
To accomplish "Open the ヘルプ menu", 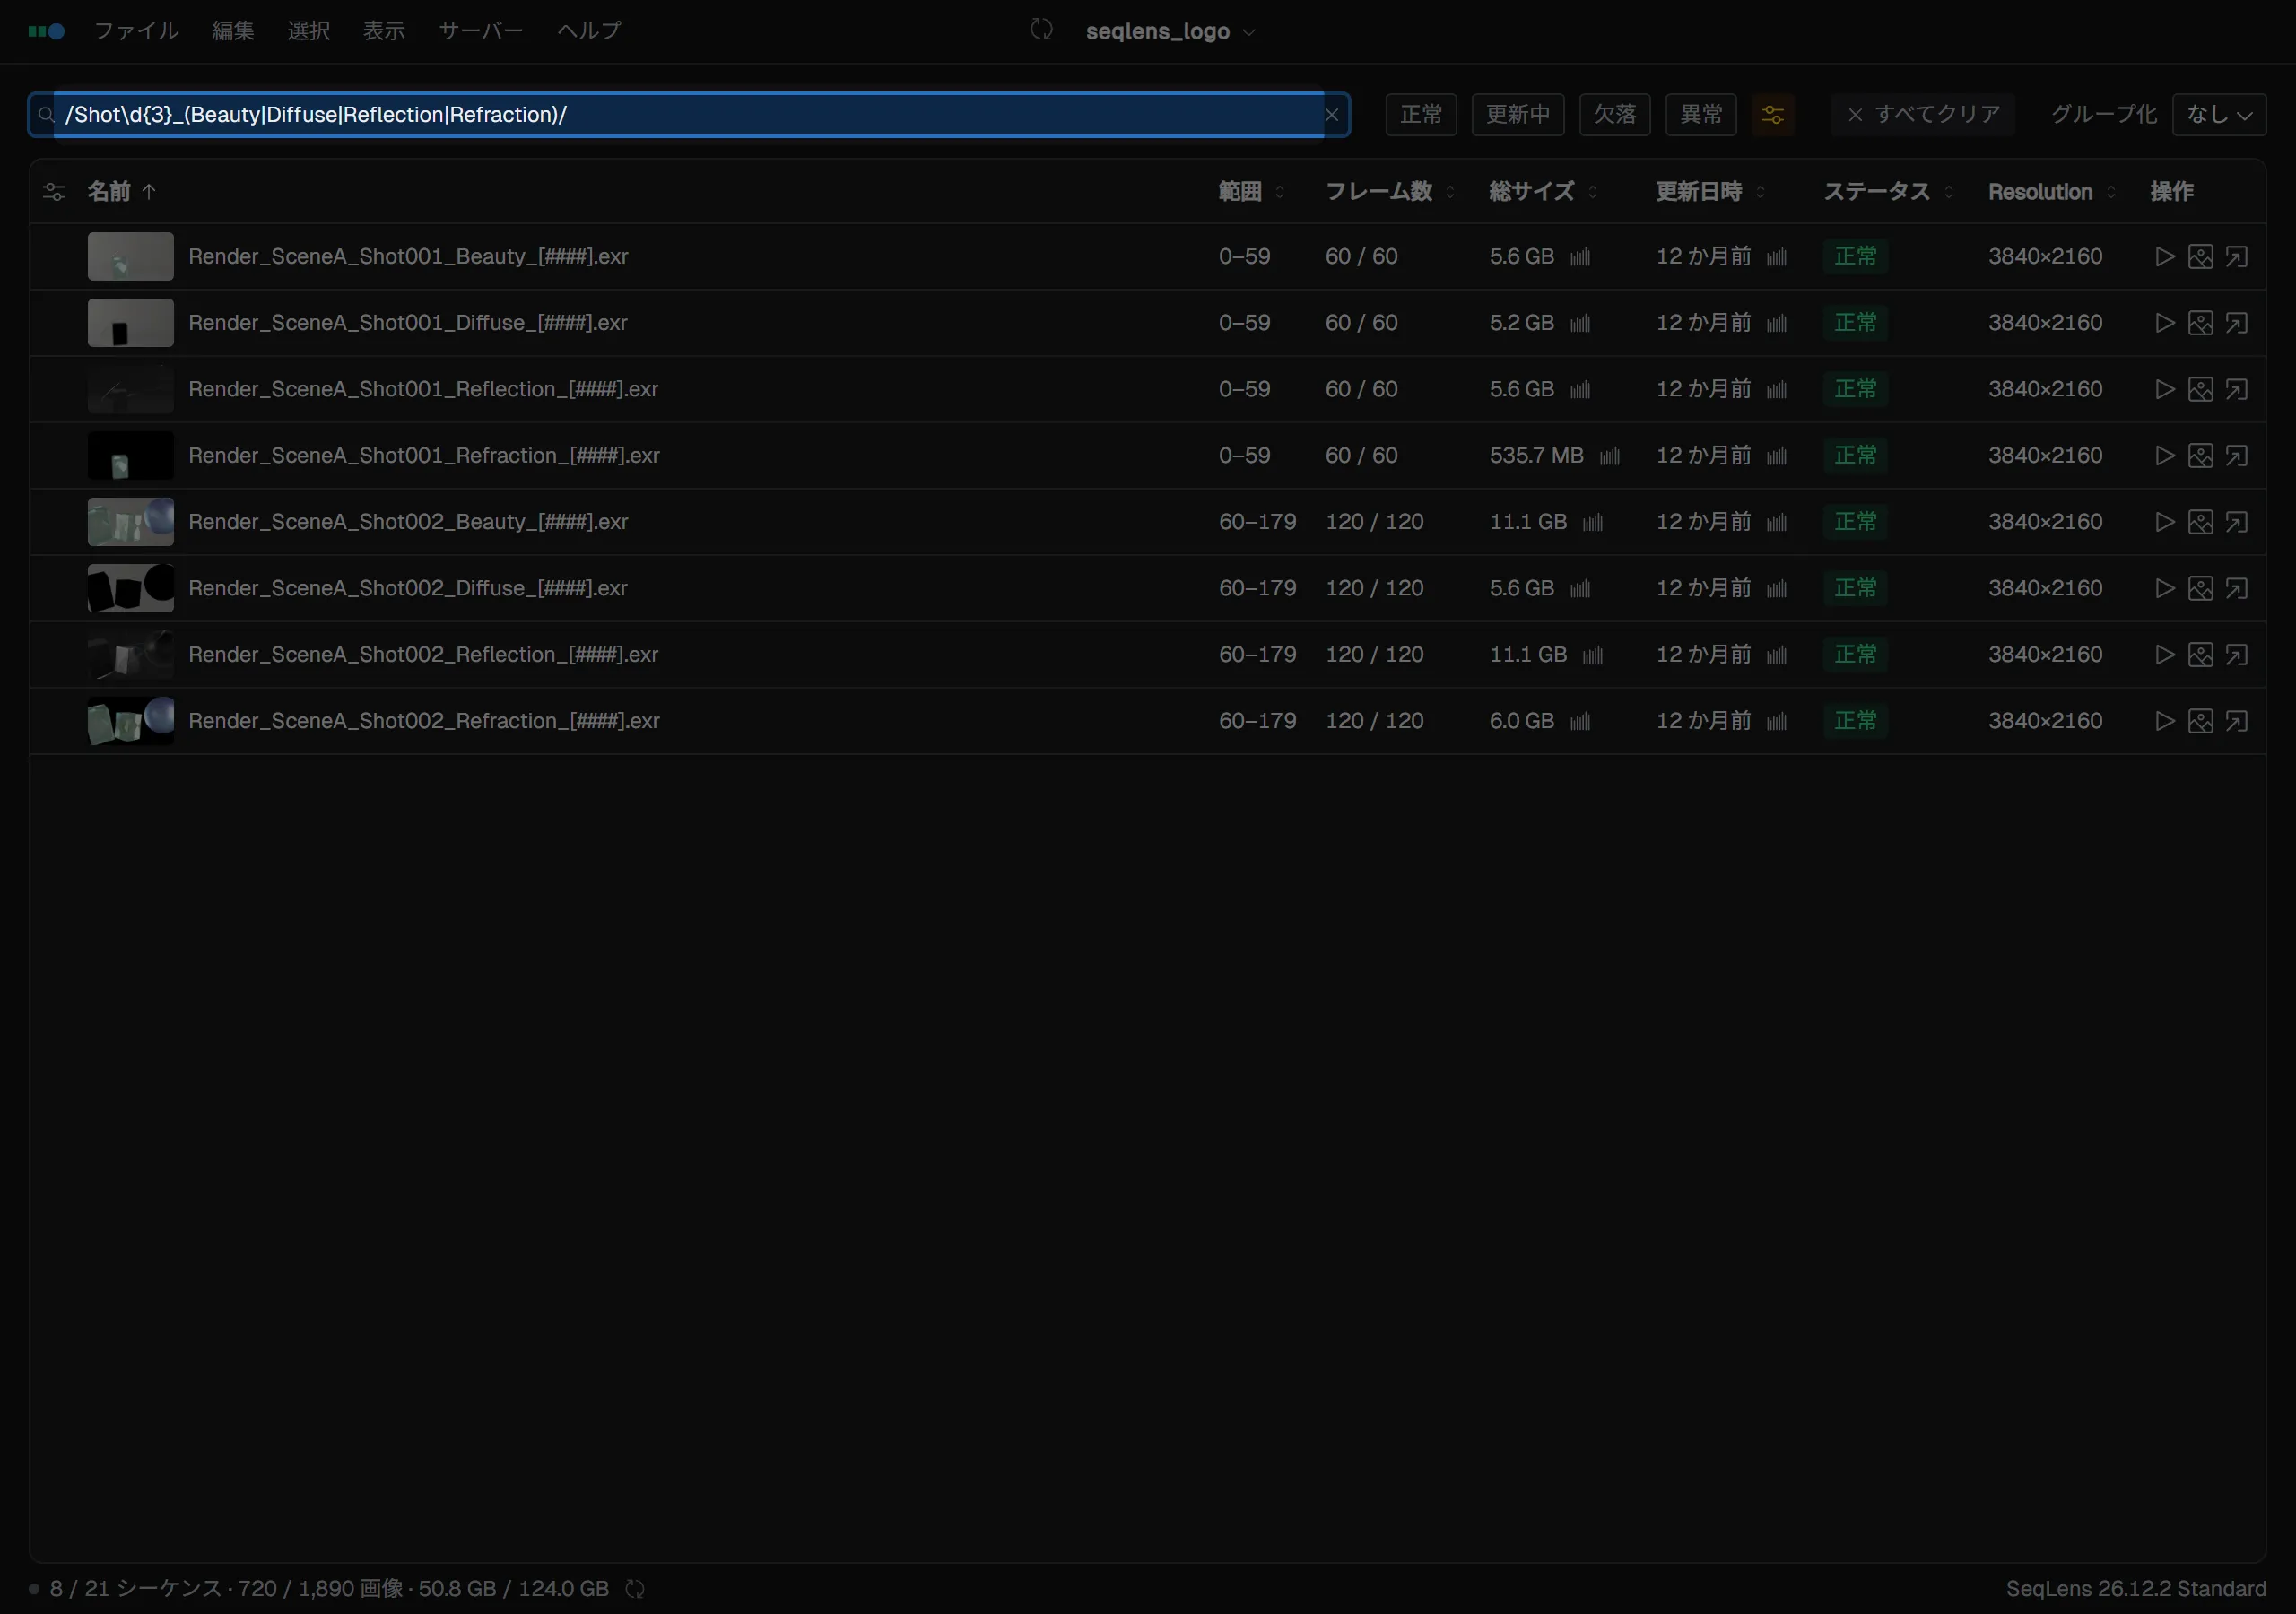I will [589, 31].
